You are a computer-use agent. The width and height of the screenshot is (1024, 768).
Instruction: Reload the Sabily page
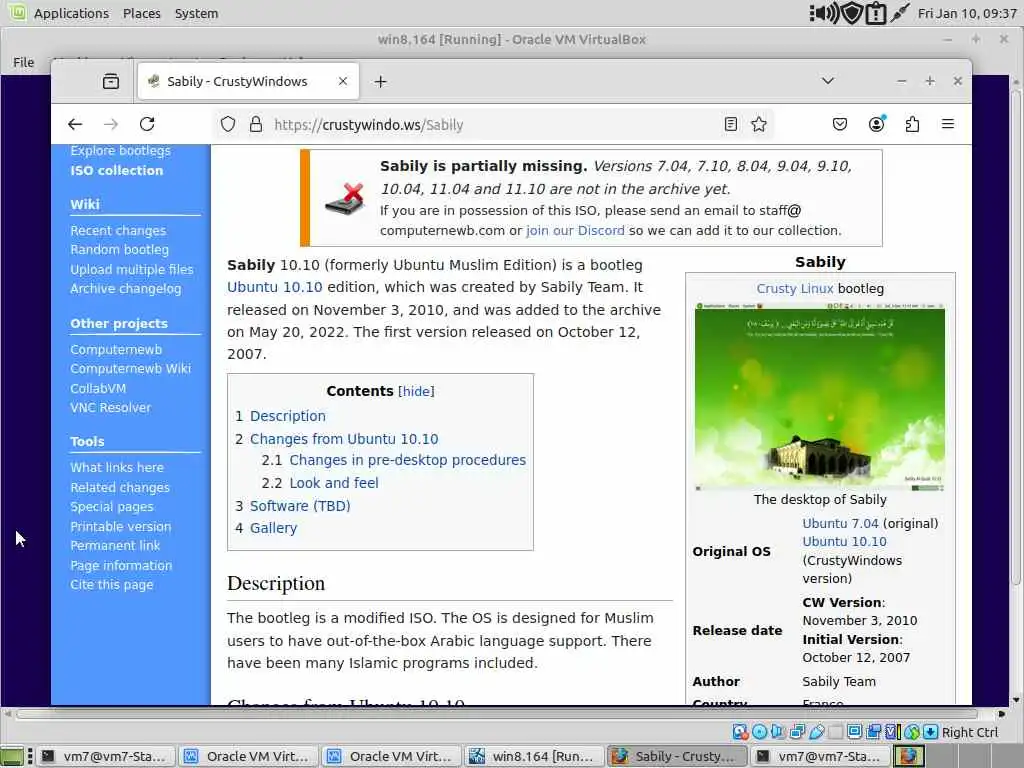(x=147, y=124)
